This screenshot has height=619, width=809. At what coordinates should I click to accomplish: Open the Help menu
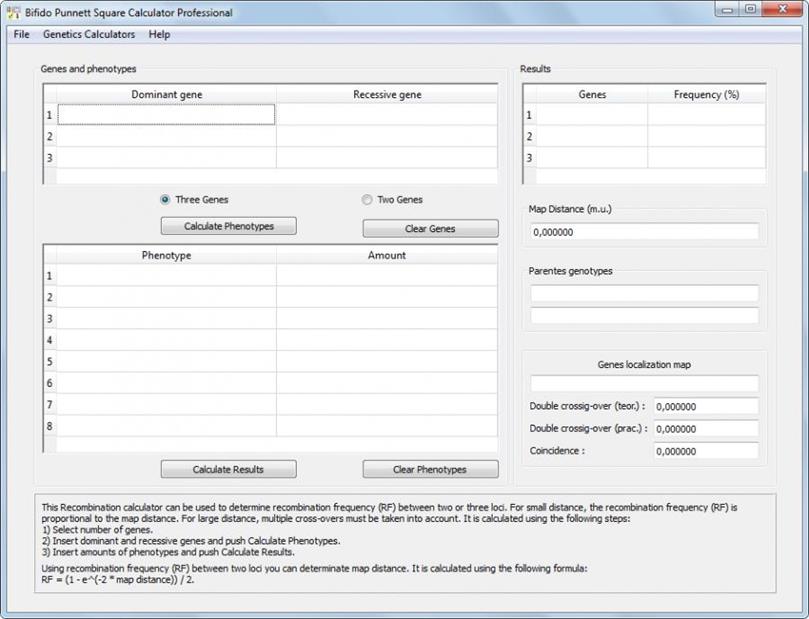[x=159, y=35]
